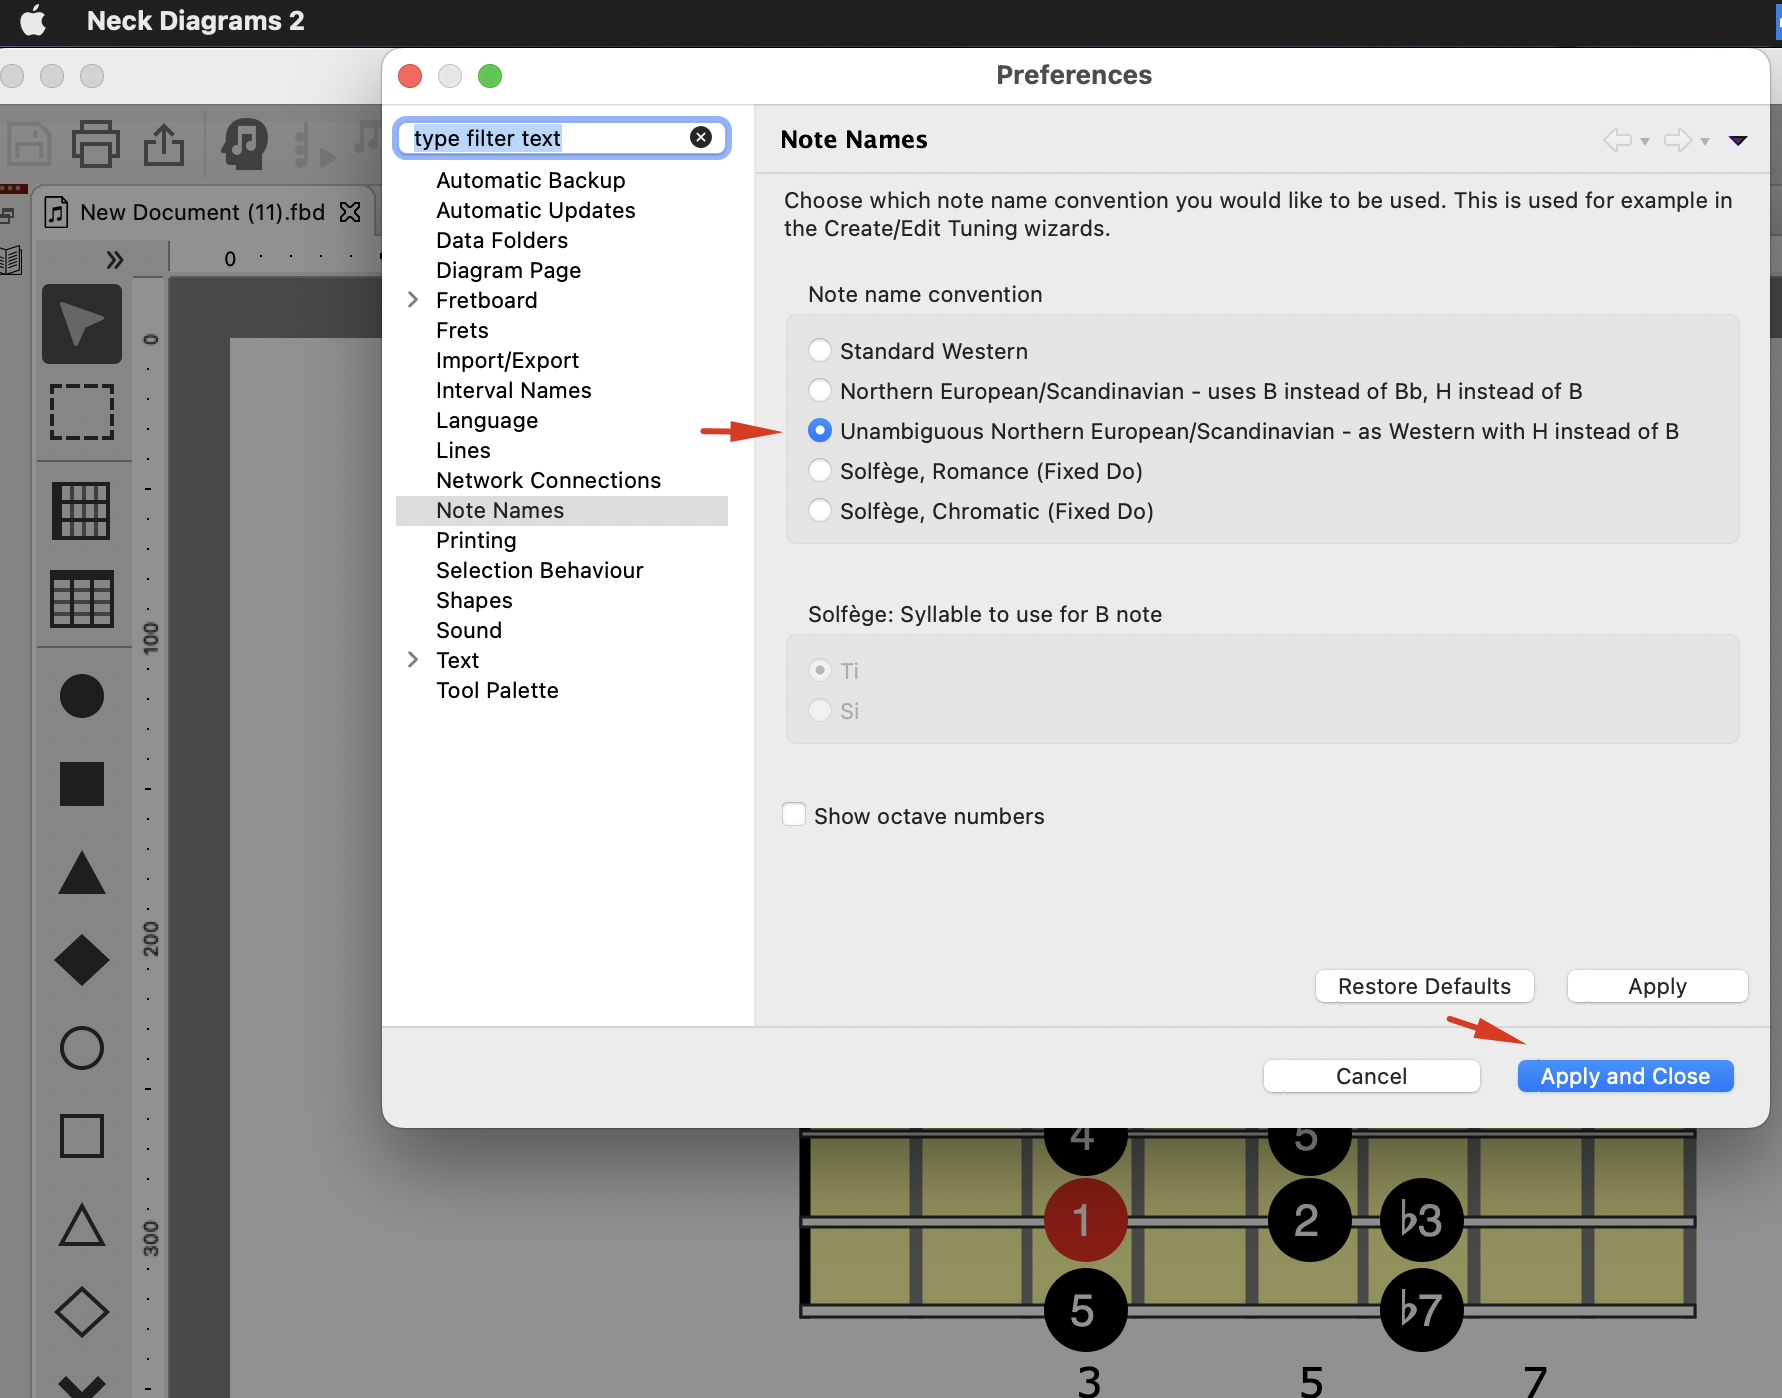The image size is (1782, 1398).
Task: Select Northern European/Scandinavian convention
Action: click(820, 390)
